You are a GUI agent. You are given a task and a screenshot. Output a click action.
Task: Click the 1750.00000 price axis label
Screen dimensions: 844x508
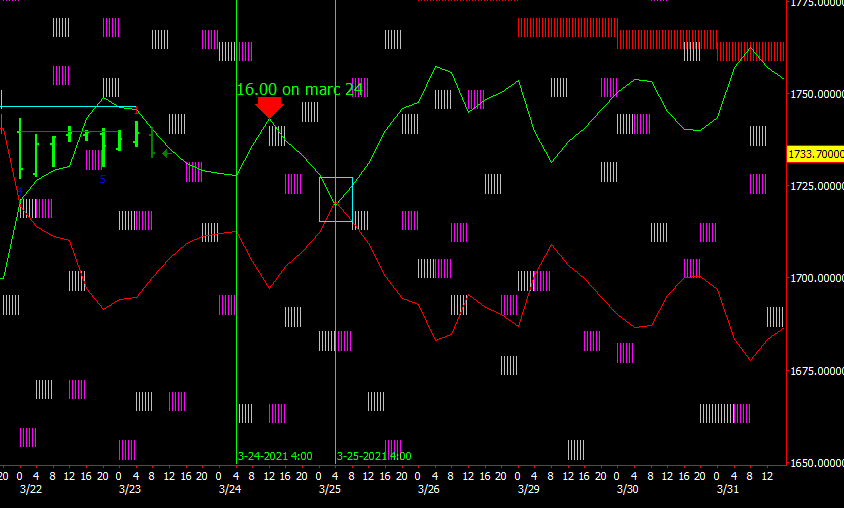817,94
